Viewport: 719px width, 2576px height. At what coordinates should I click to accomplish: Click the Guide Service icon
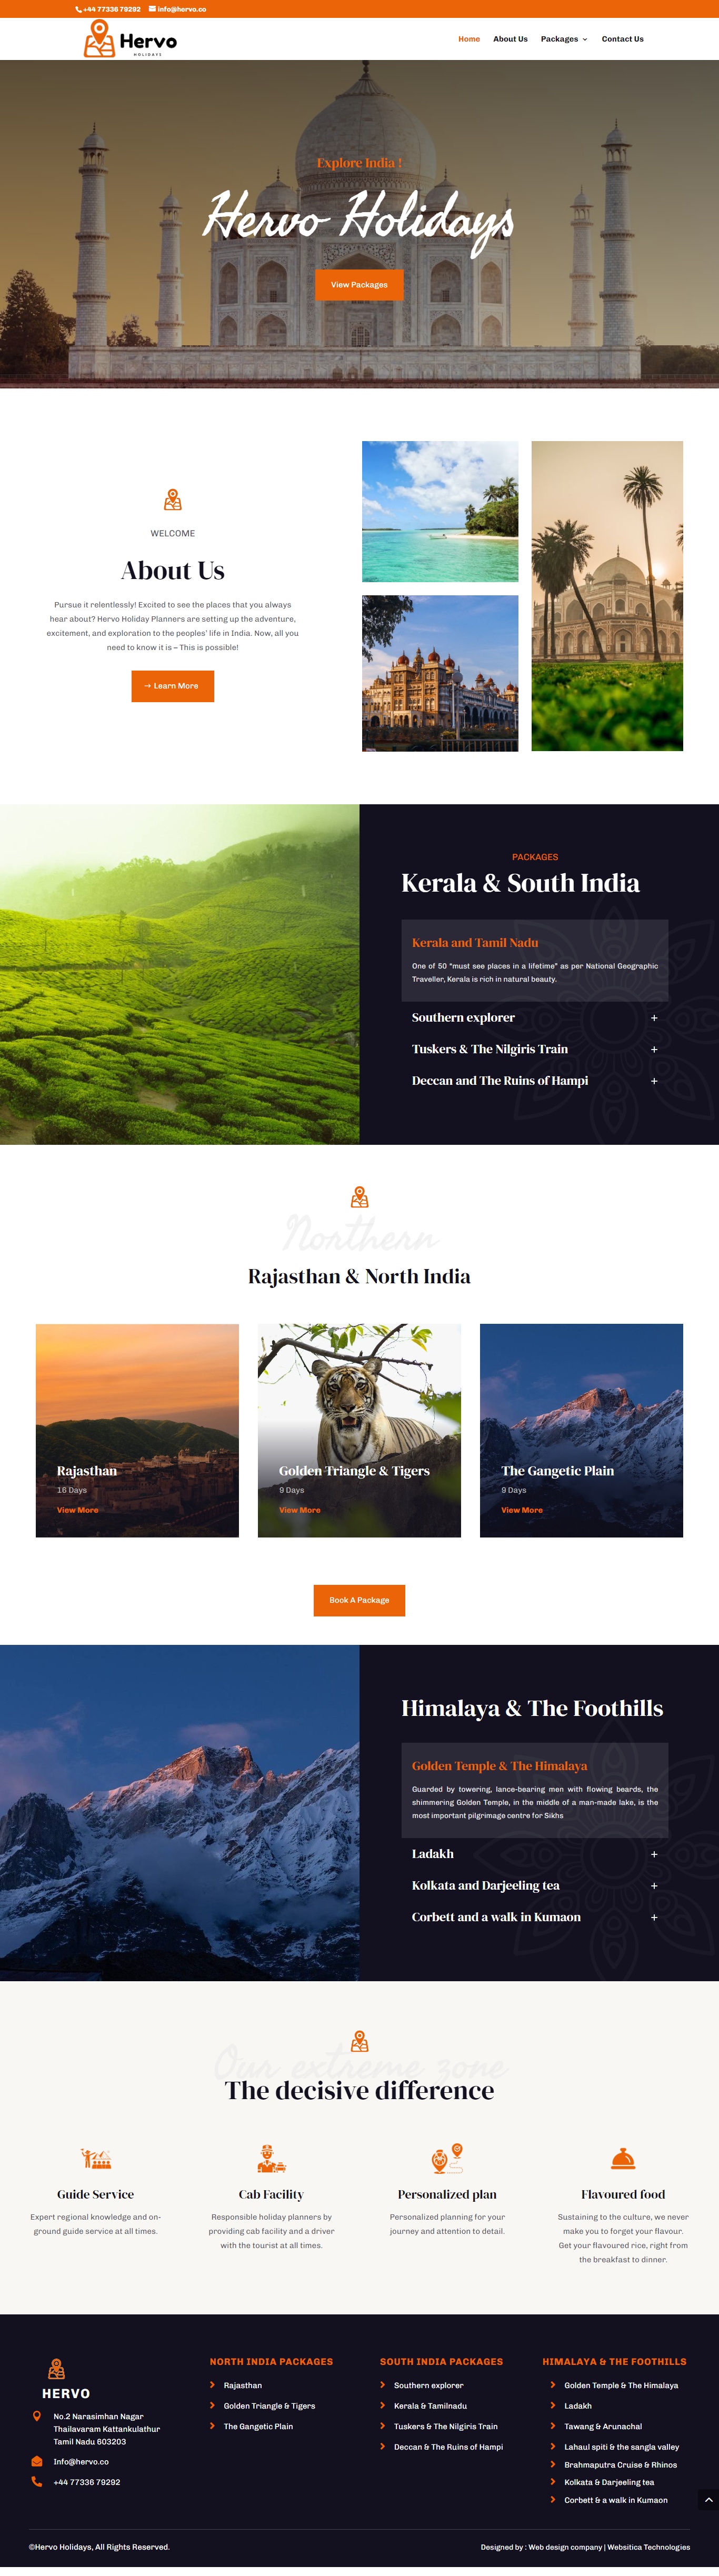(x=96, y=2157)
